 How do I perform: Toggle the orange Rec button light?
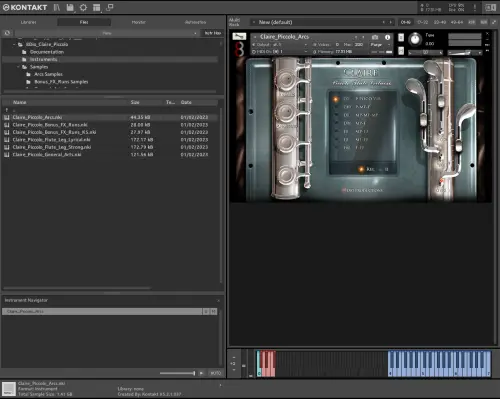point(361,169)
